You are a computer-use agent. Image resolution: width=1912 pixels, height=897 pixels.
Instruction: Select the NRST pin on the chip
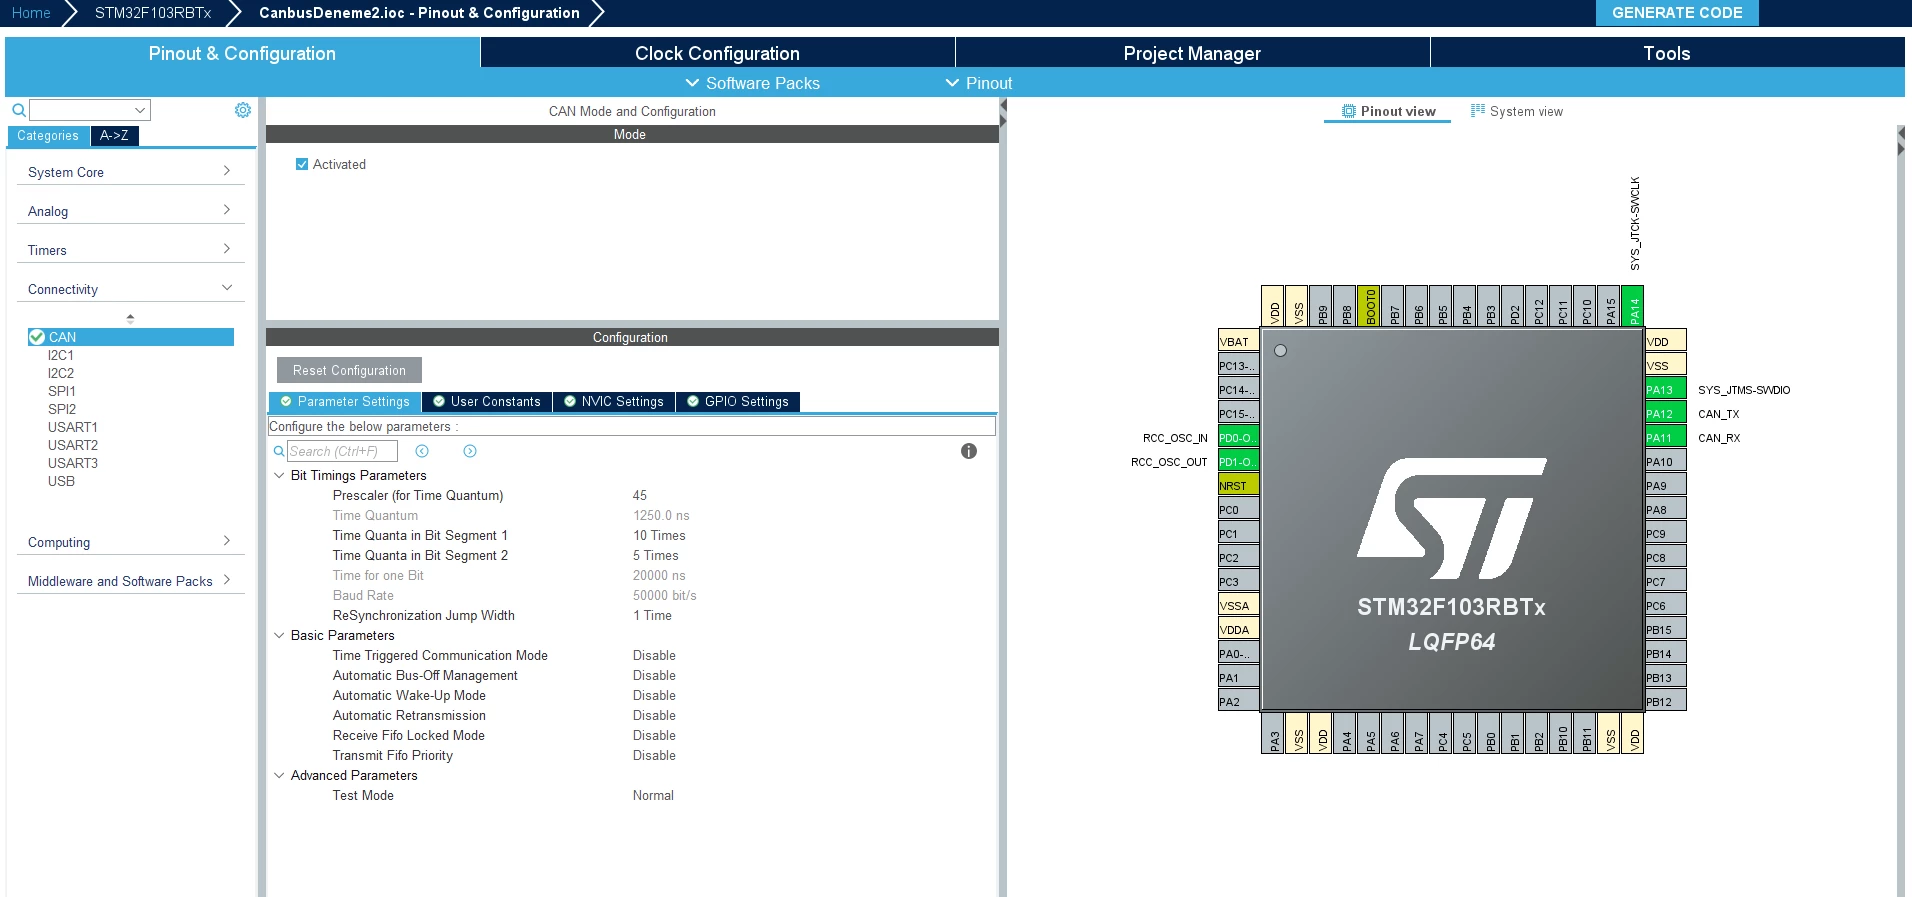click(x=1238, y=485)
